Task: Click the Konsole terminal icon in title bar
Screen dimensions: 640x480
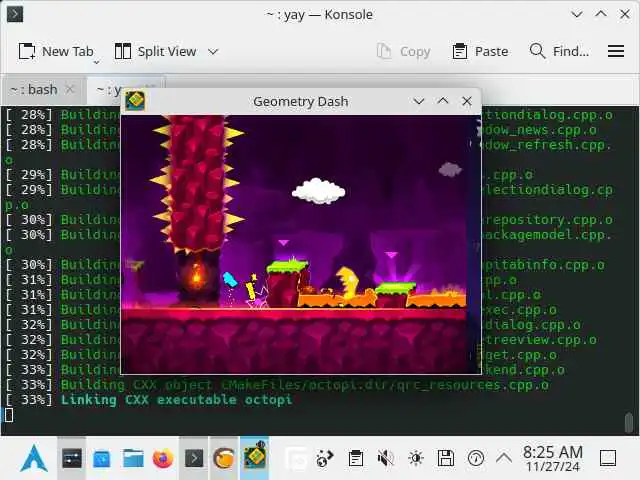Action: [15, 14]
